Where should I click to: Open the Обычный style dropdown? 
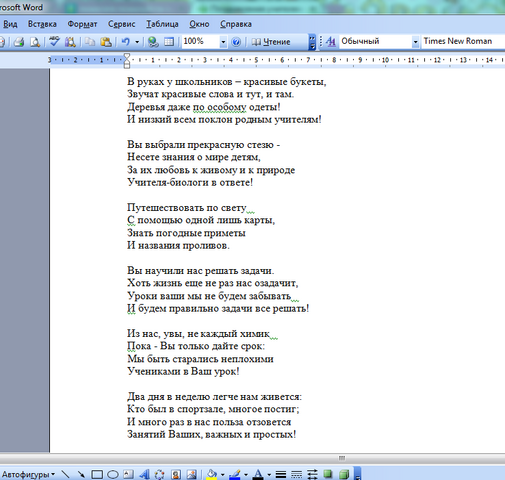point(415,42)
